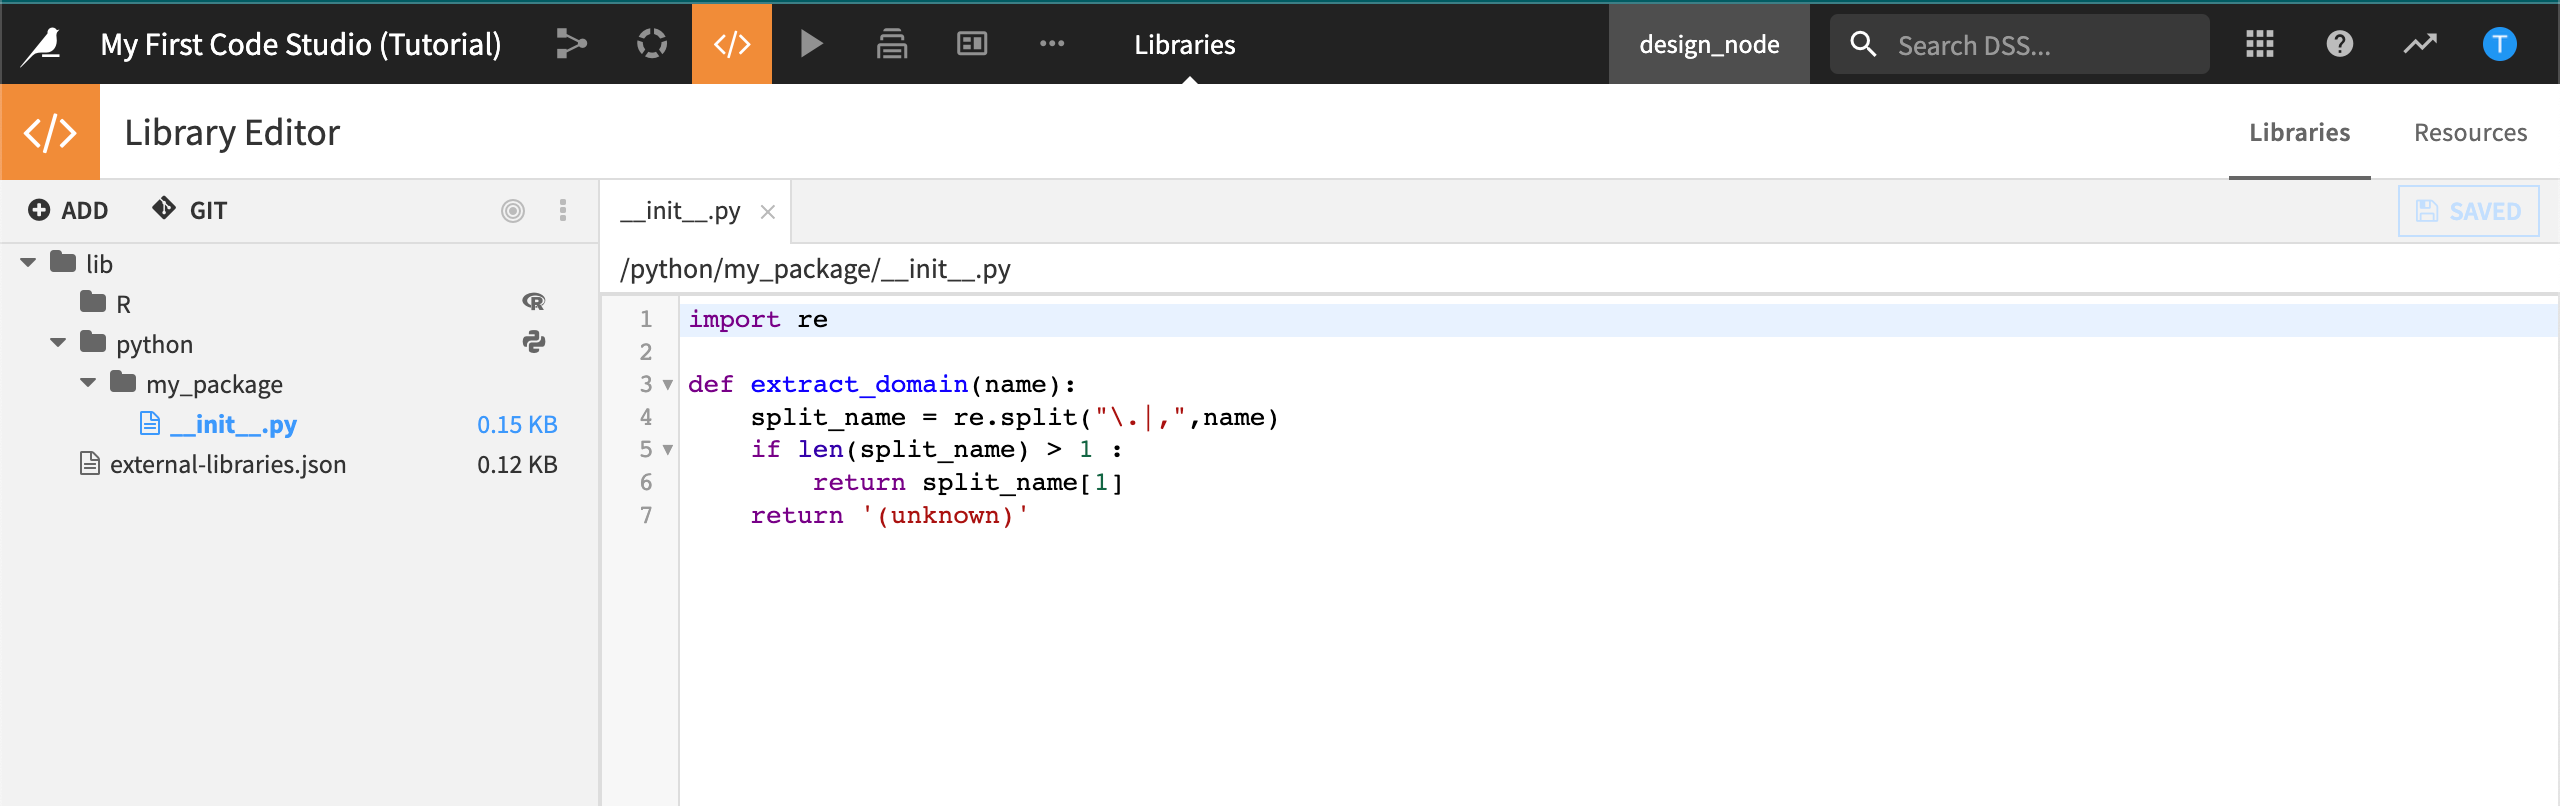Collapse the python folder

[58, 343]
